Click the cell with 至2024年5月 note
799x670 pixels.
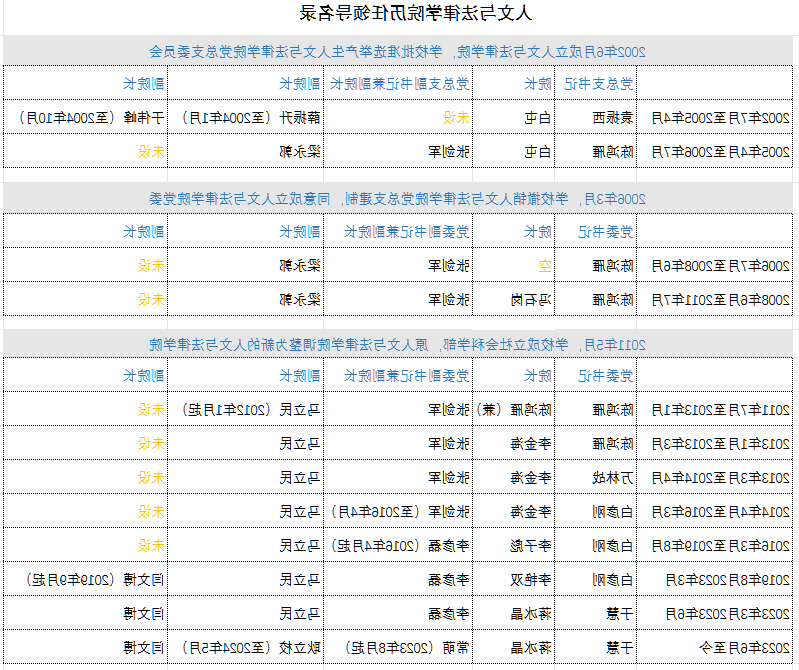pos(246,647)
